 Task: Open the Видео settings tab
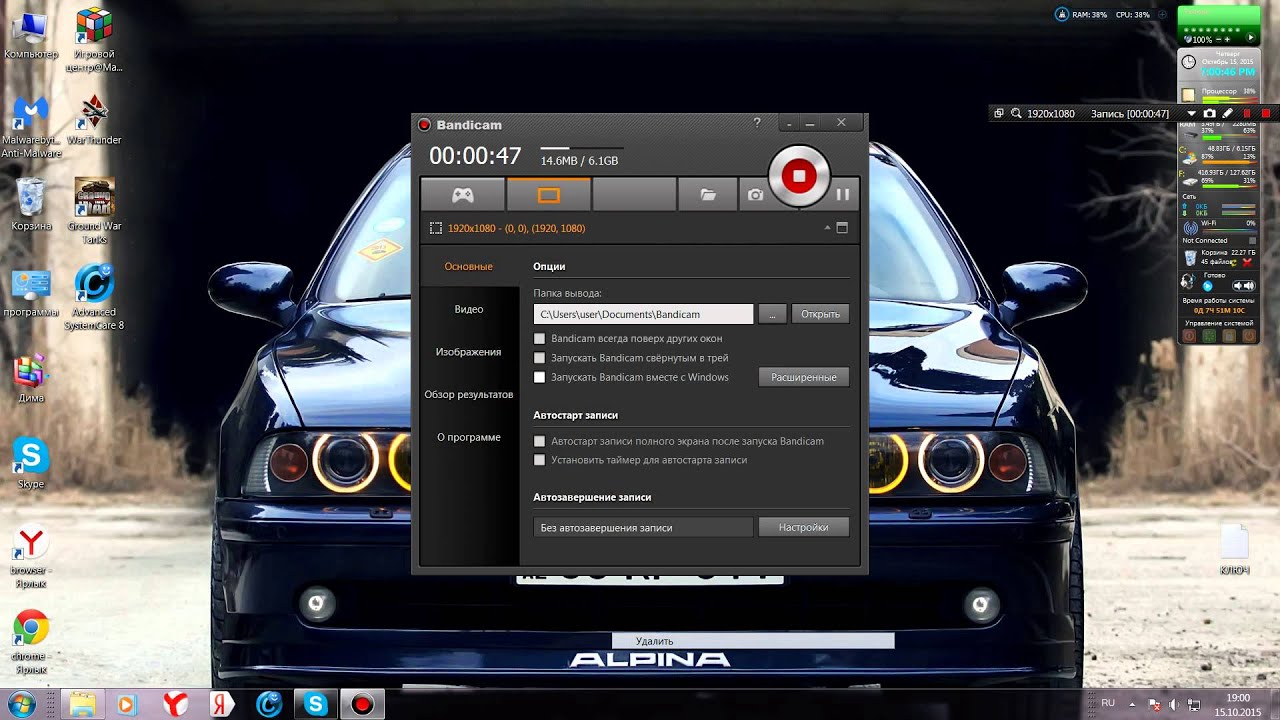click(x=469, y=309)
